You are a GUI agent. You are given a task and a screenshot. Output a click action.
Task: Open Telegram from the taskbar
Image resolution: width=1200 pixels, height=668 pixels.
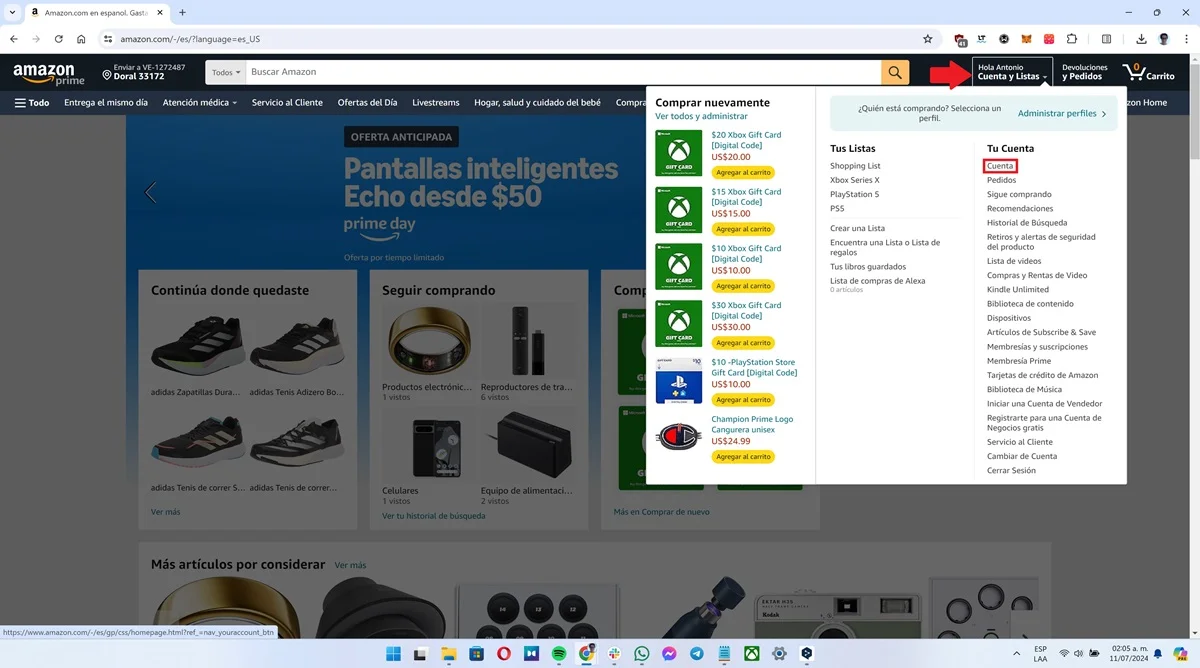tap(694, 653)
